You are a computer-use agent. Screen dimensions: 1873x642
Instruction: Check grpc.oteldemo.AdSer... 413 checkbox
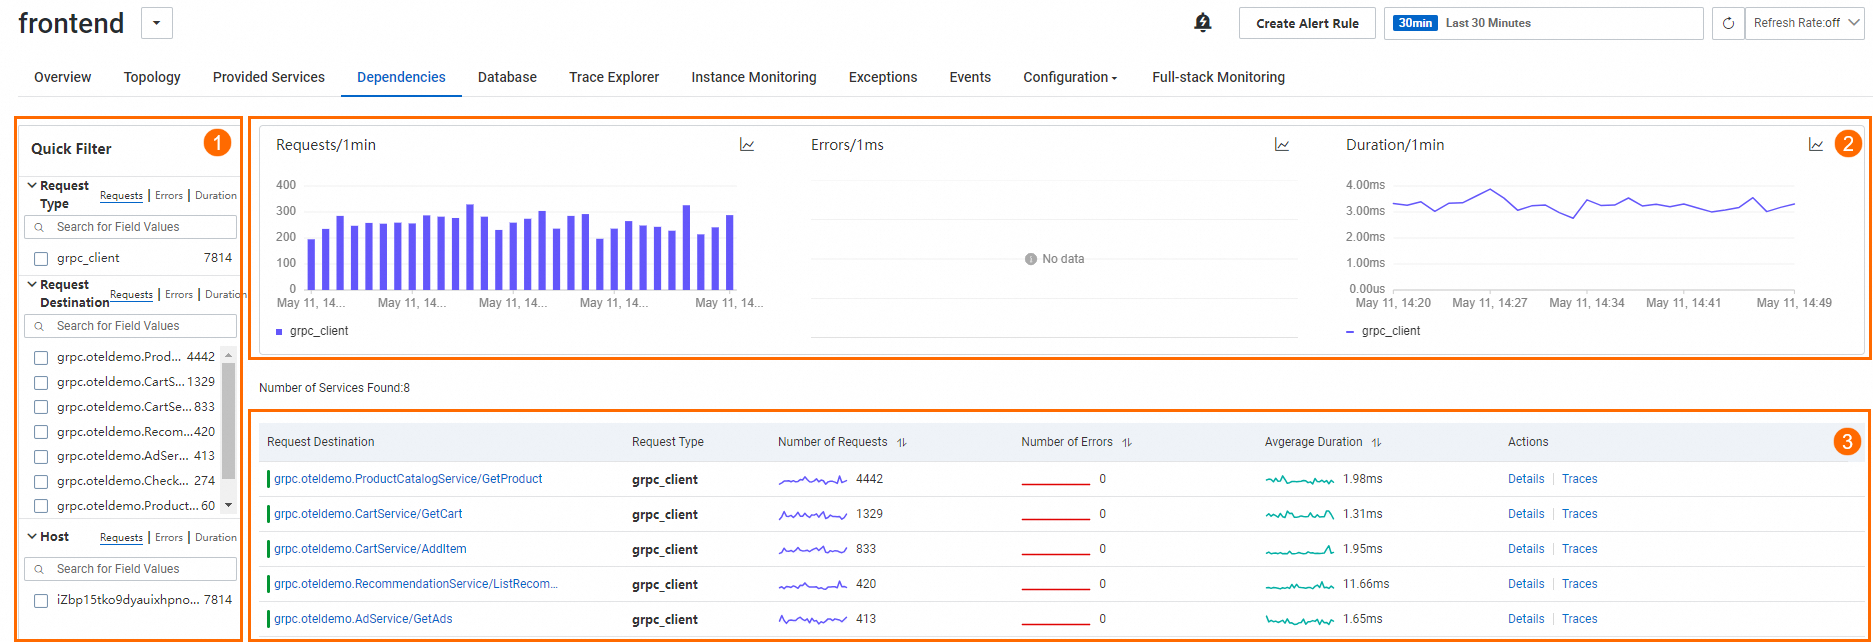tap(41, 457)
